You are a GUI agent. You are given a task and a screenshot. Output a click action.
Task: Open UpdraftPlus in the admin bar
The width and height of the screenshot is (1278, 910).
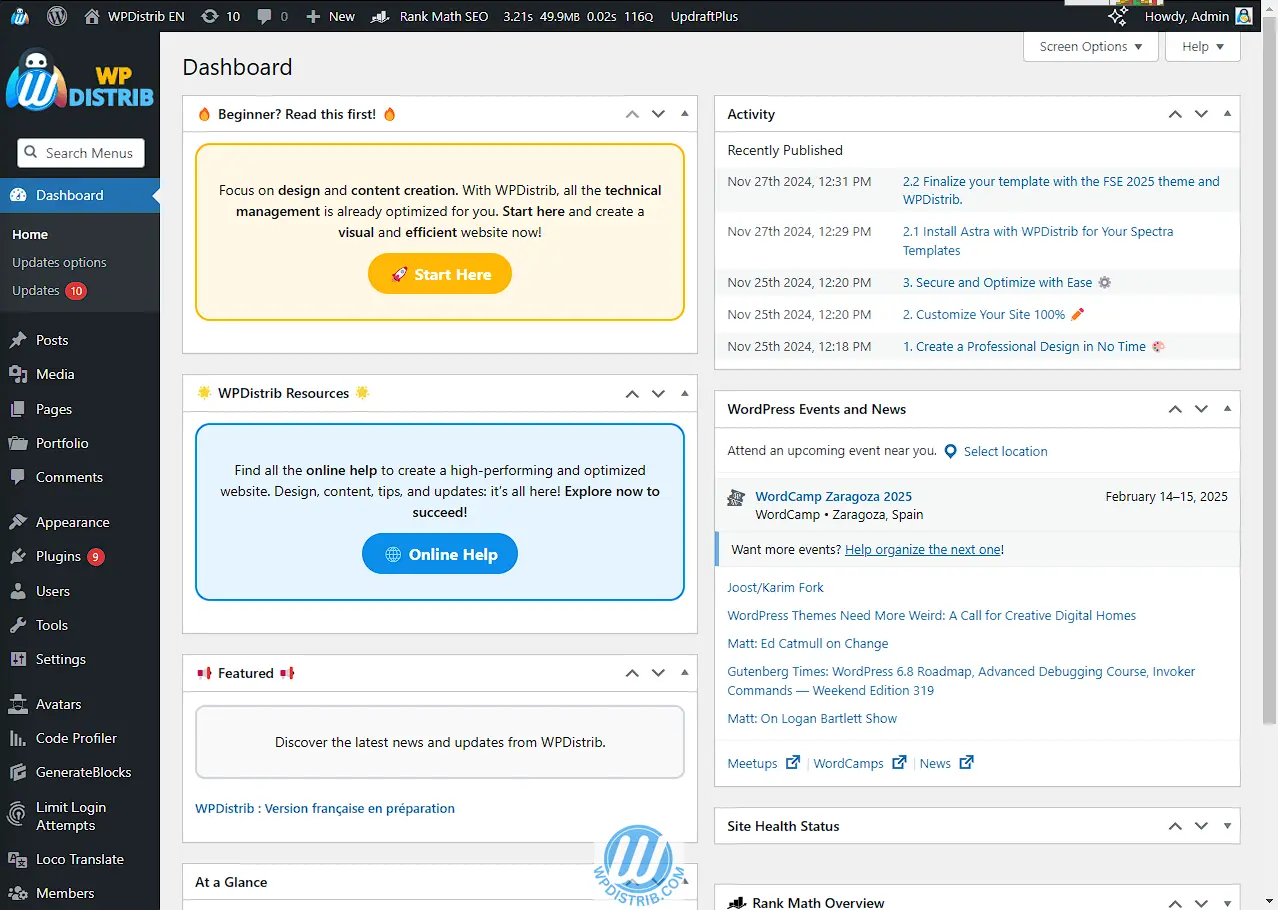point(704,16)
